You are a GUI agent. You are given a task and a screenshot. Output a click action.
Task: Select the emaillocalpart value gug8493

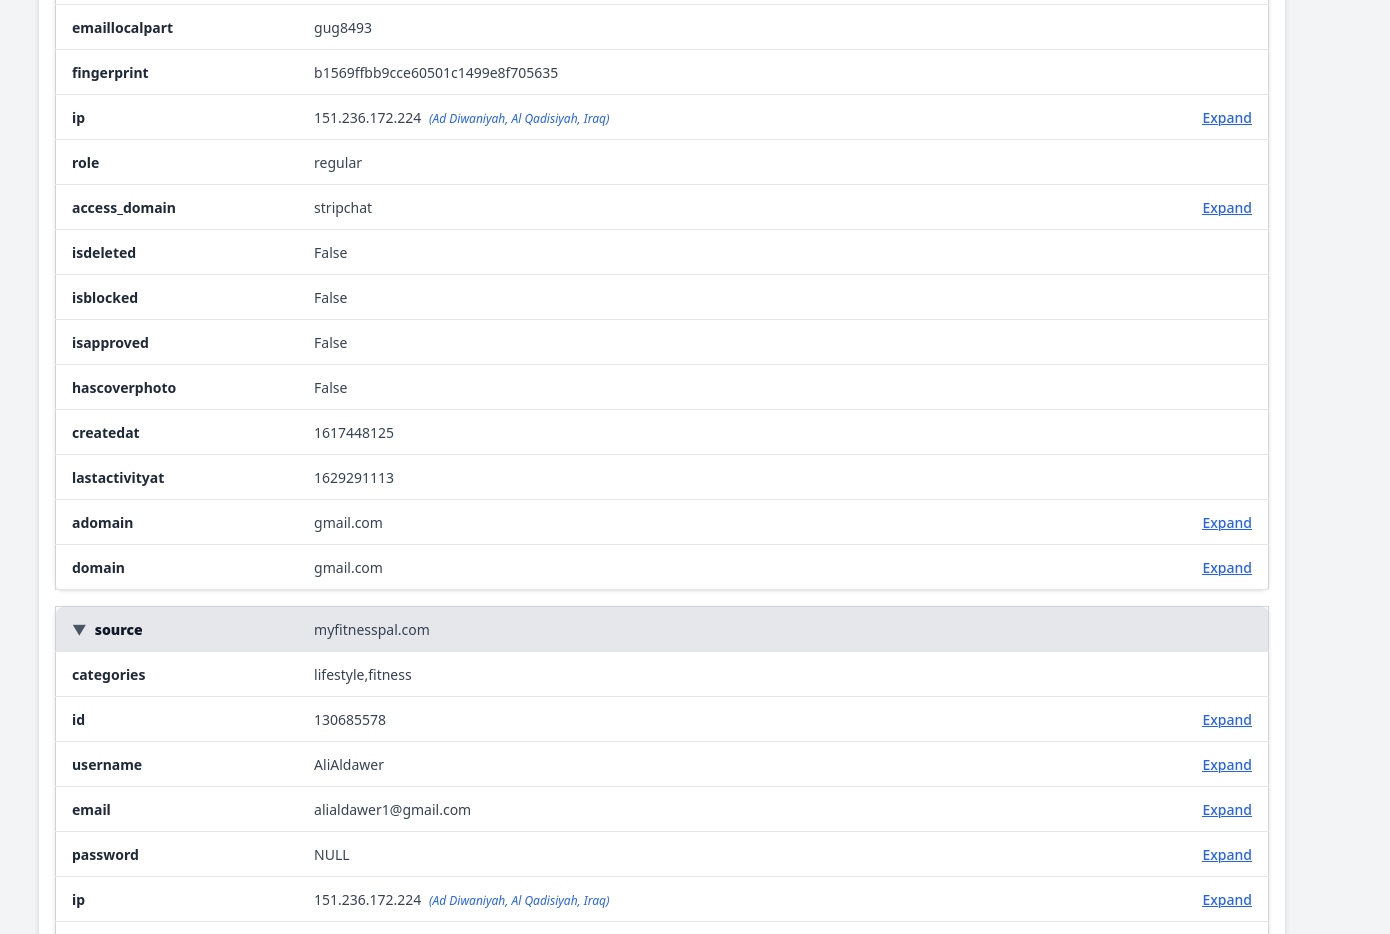coord(343,28)
